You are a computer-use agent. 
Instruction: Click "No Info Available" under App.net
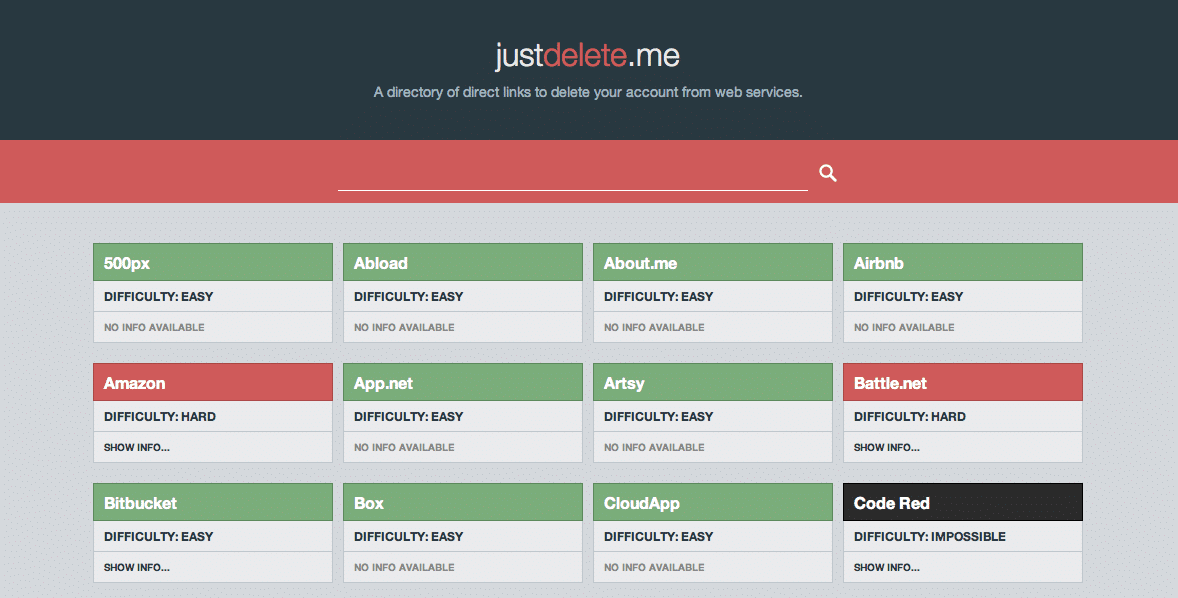404,447
